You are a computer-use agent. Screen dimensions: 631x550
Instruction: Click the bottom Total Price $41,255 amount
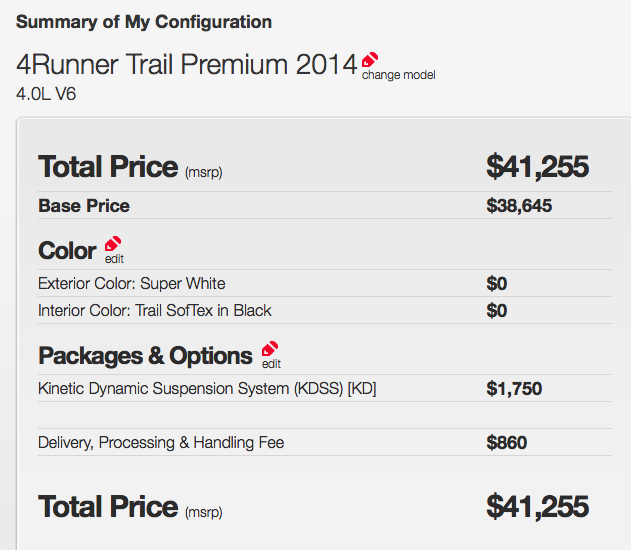pyautogui.click(x=538, y=506)
